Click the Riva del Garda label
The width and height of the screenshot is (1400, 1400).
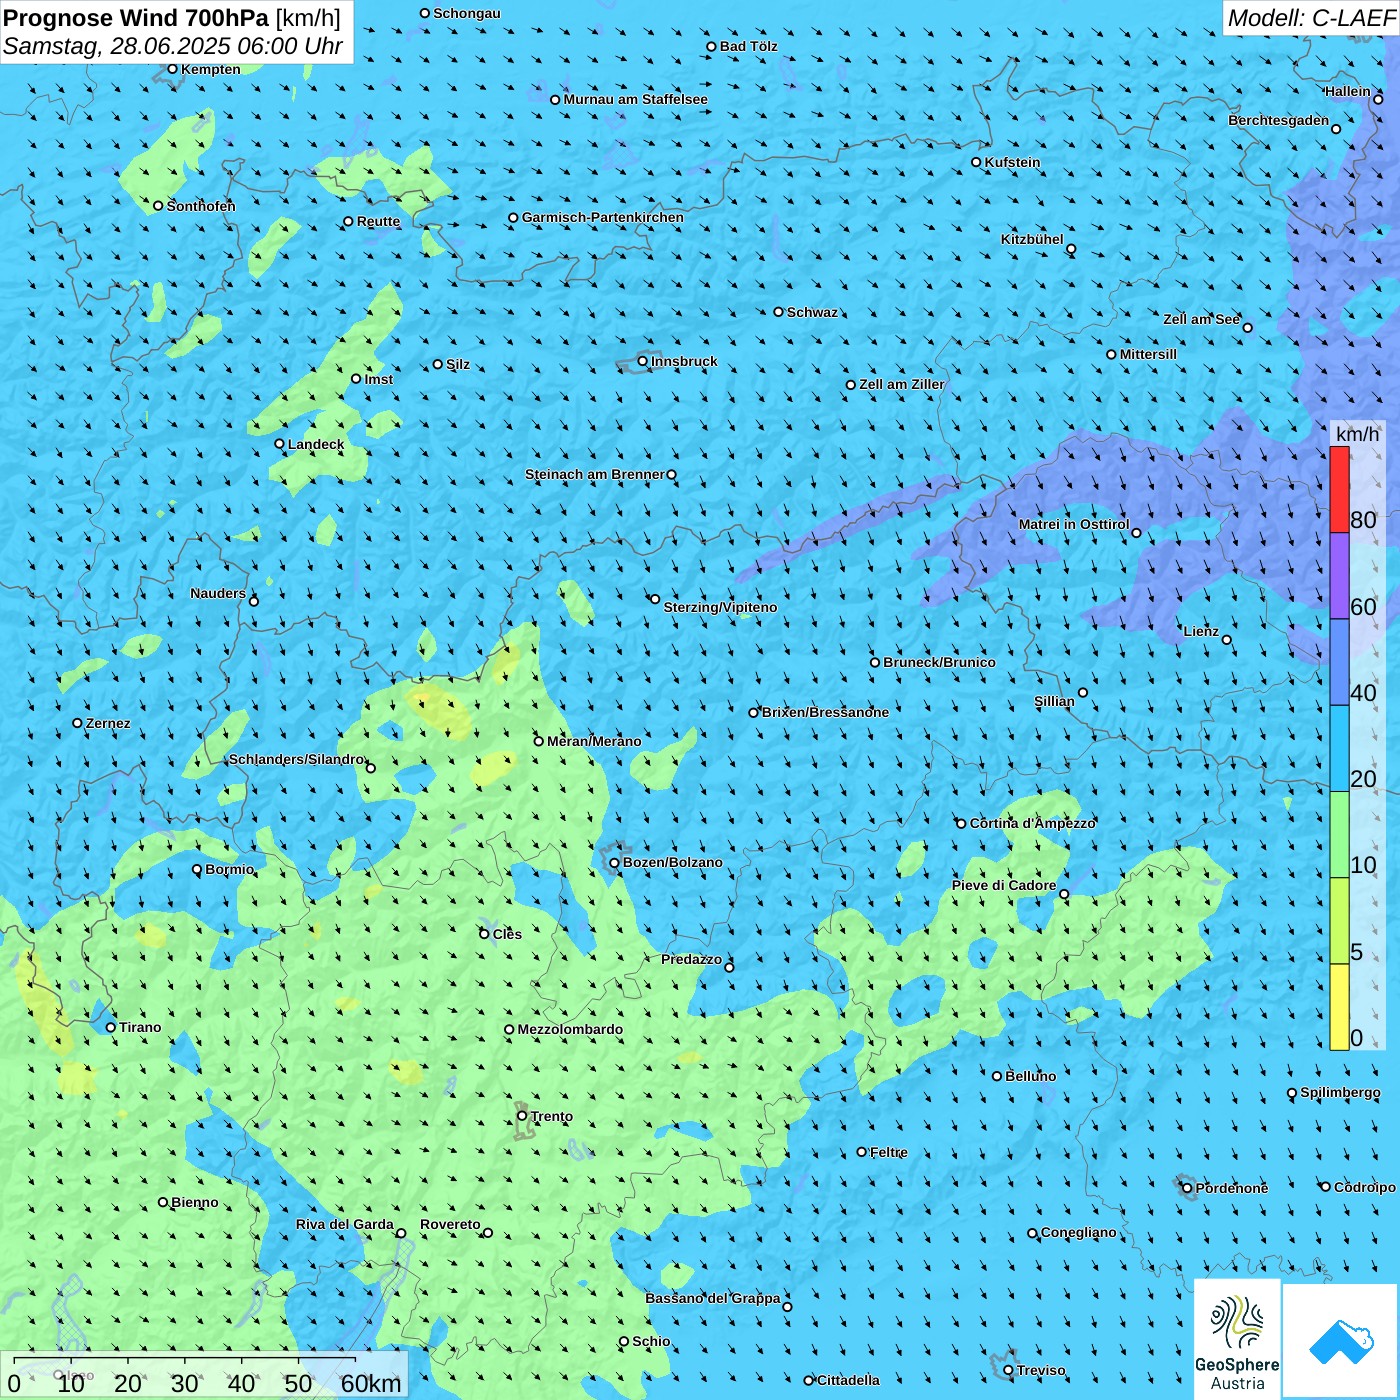pyautogui.click(x=345, y=1225)
